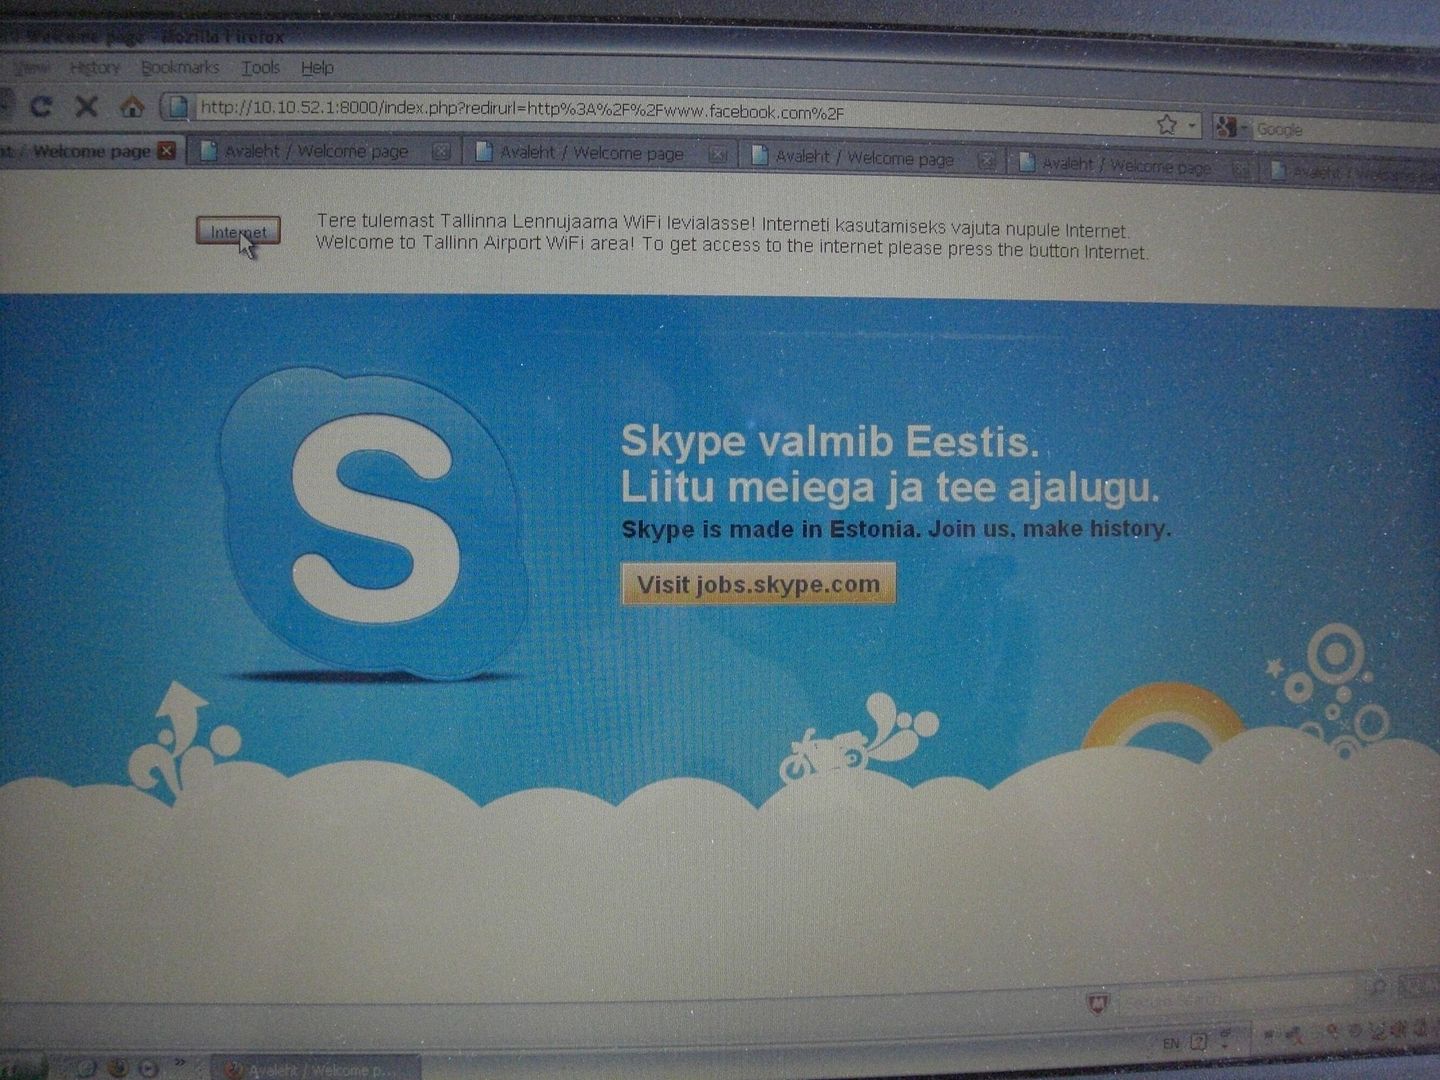1440x1080 pixels.
Task: Open the EN language indicator
Action: (1171, 1043)
